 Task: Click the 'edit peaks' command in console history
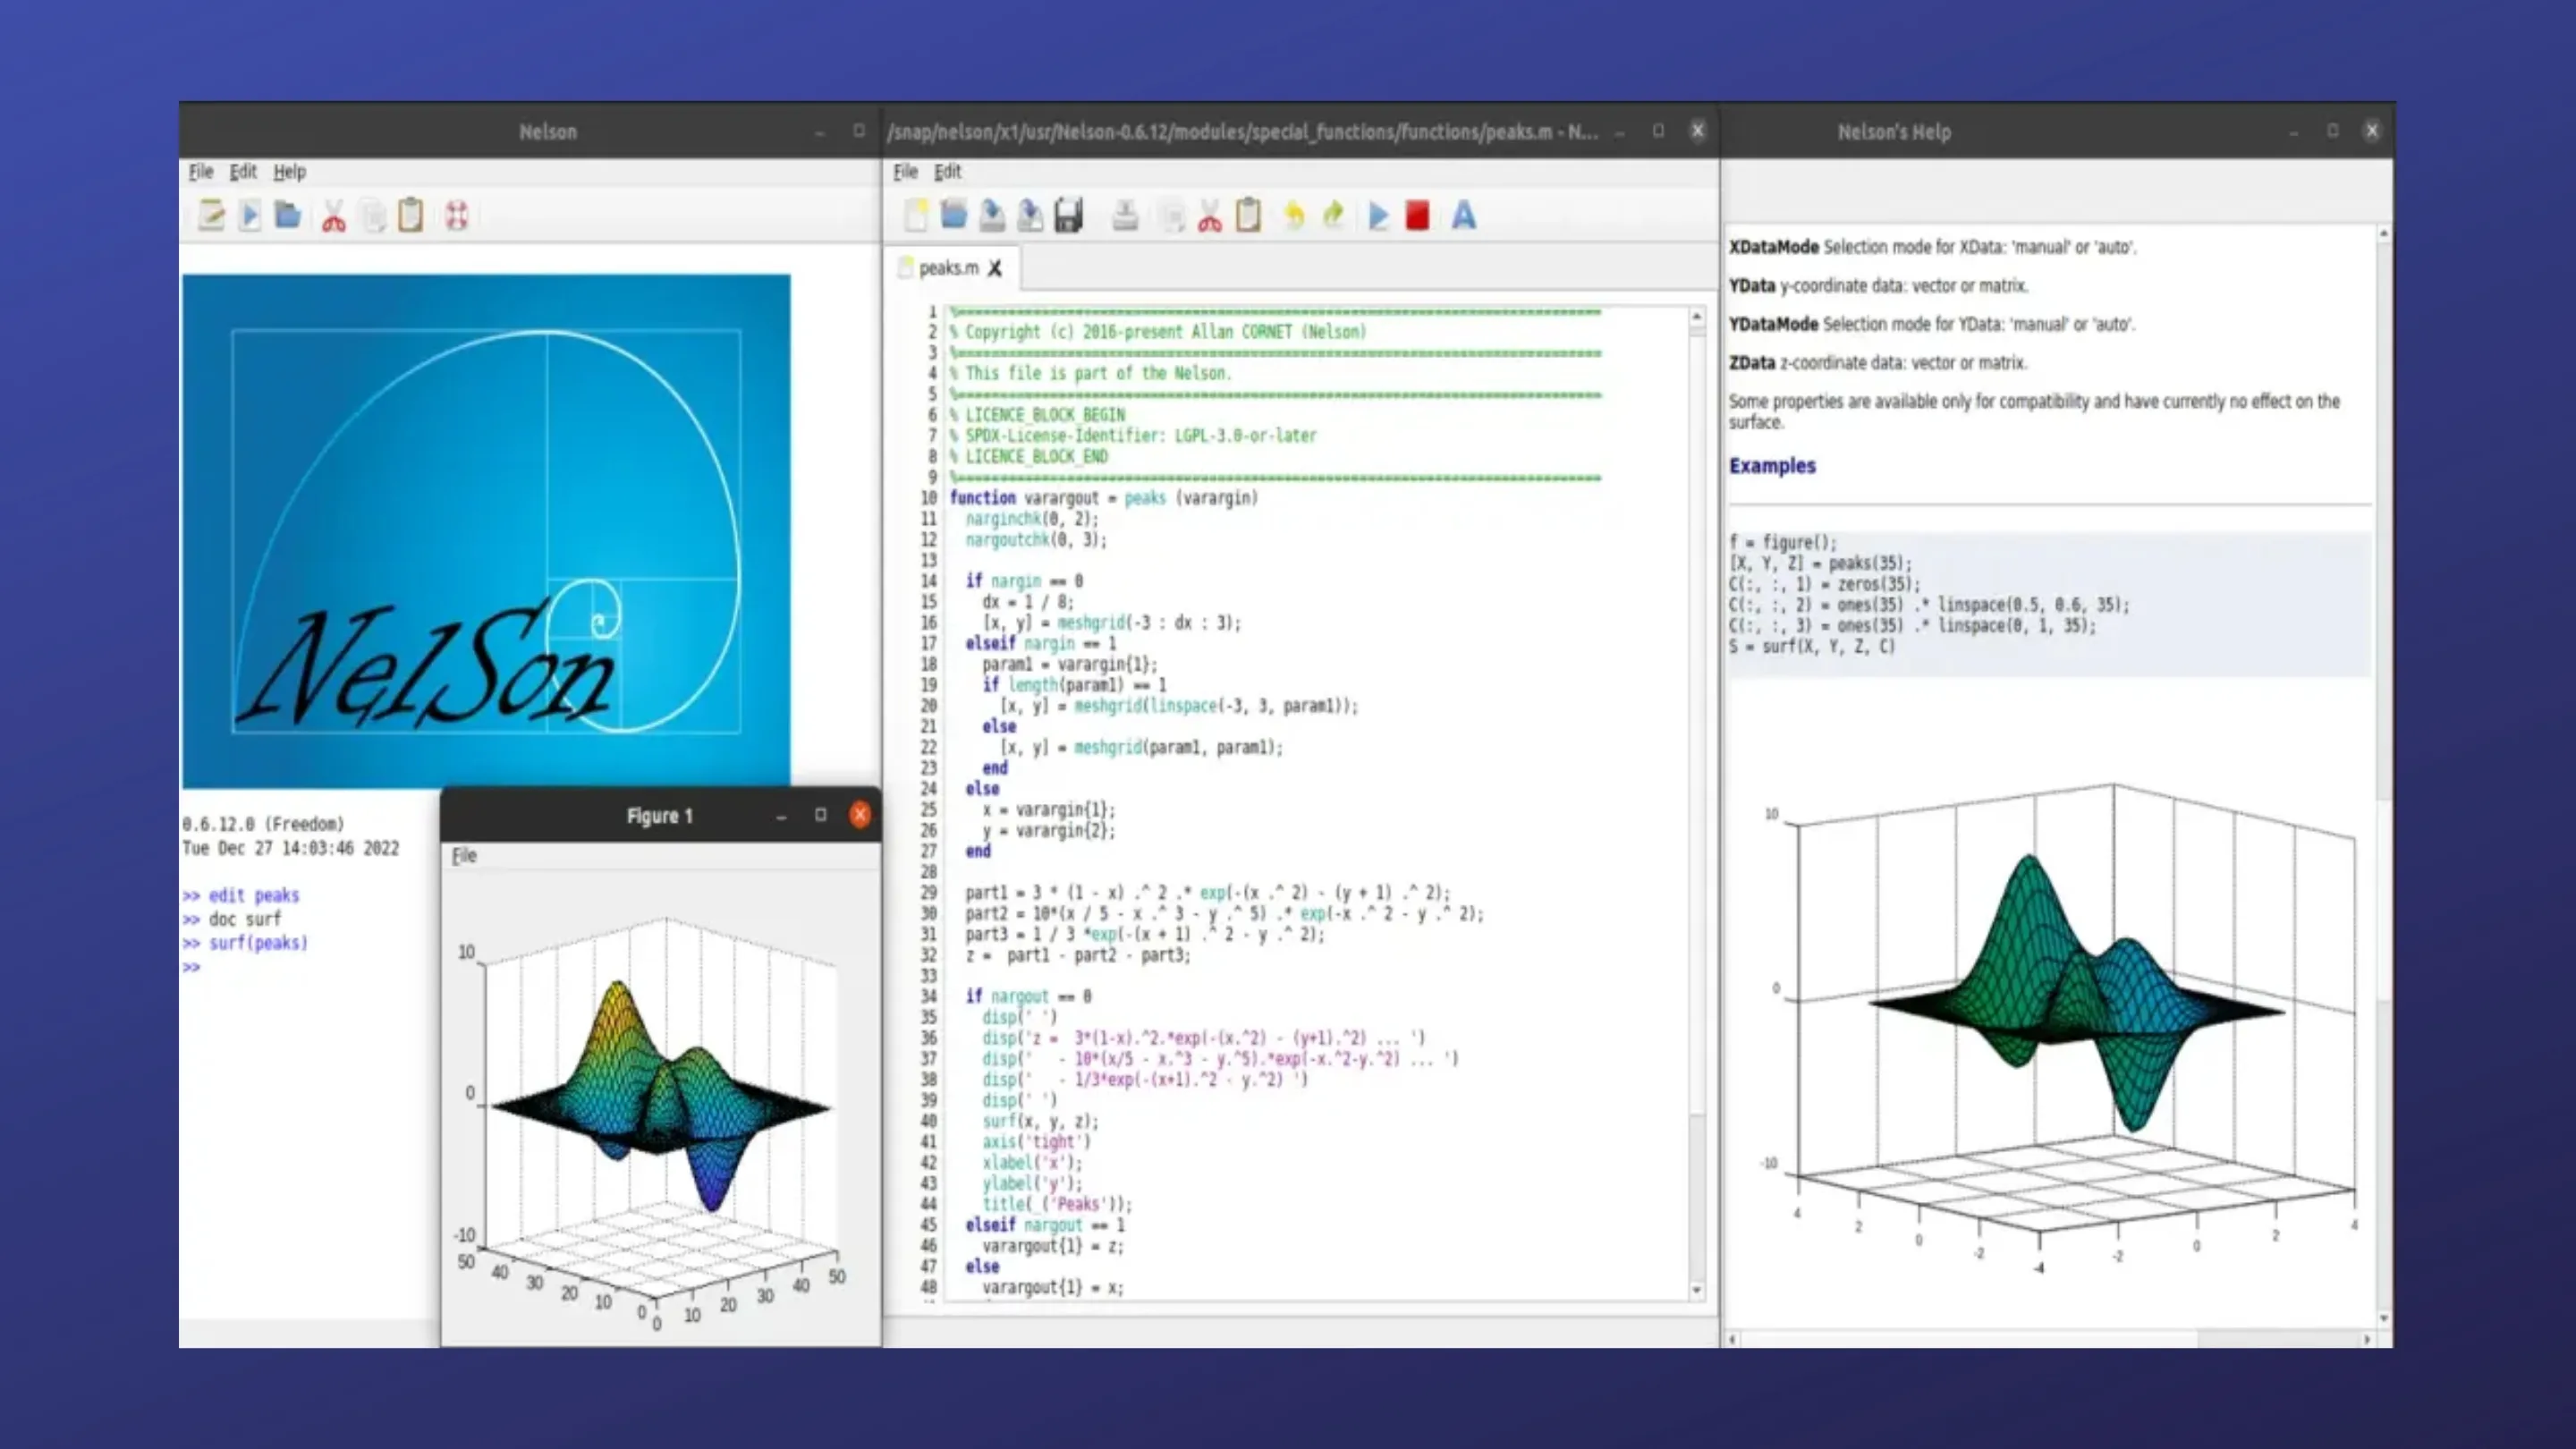click(254, 895)
